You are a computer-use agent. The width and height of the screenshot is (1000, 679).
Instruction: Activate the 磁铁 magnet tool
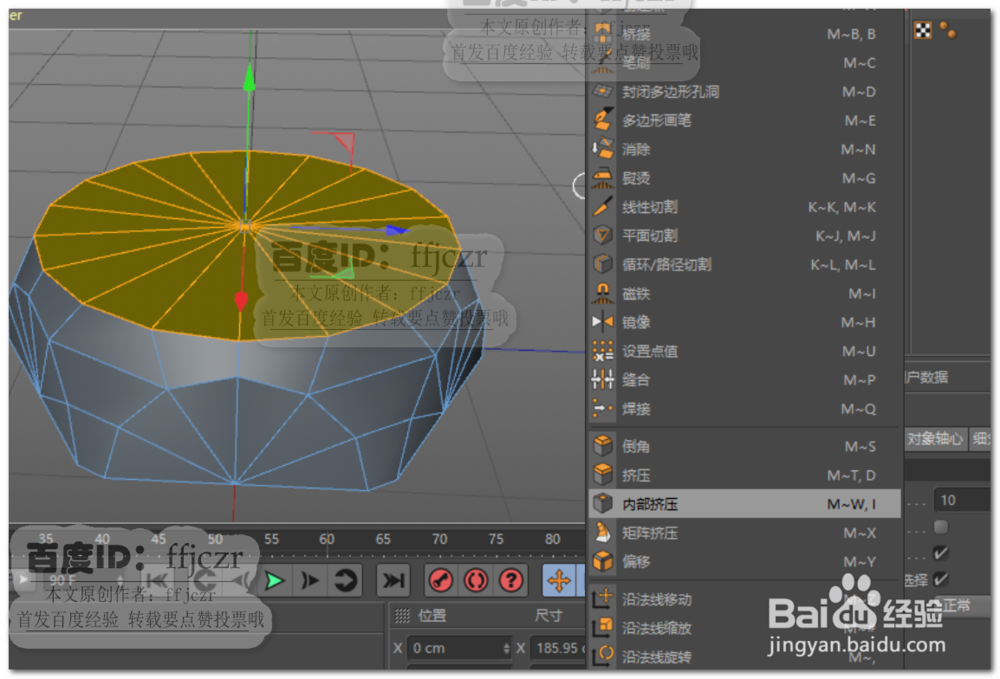(744, 293)
